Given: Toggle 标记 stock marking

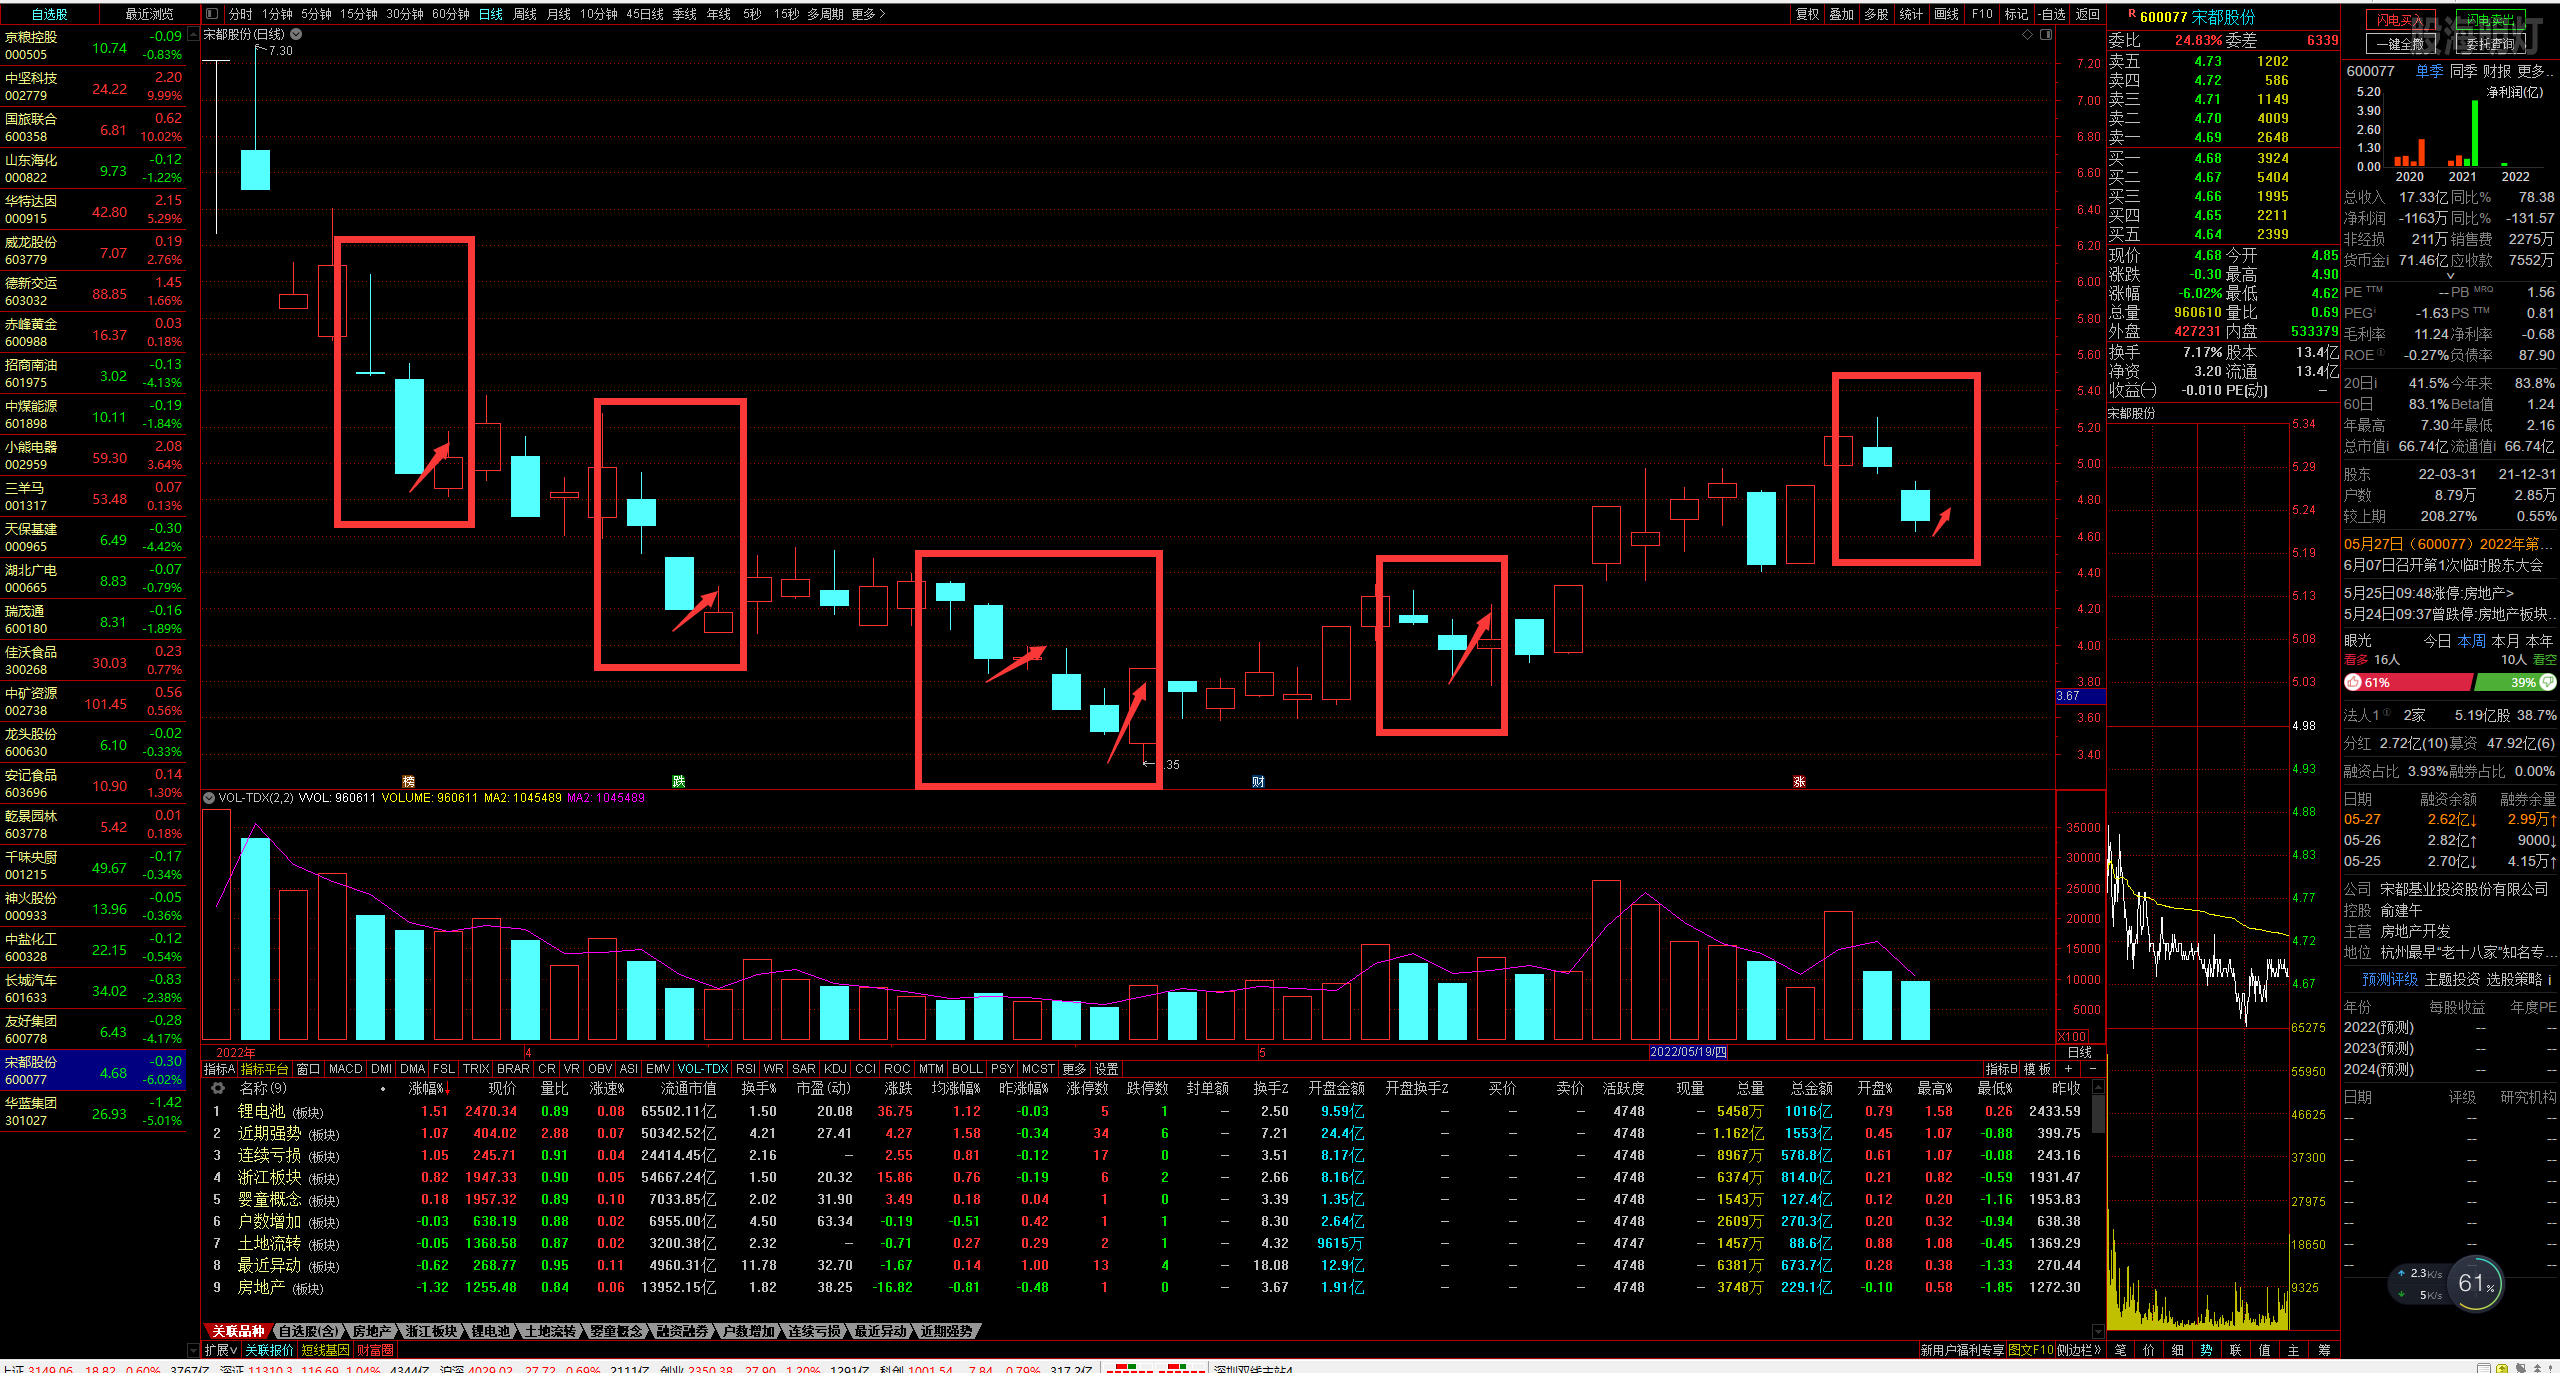Looking at the screenshot, I should pyautogui.click(x=2016, y=14).
